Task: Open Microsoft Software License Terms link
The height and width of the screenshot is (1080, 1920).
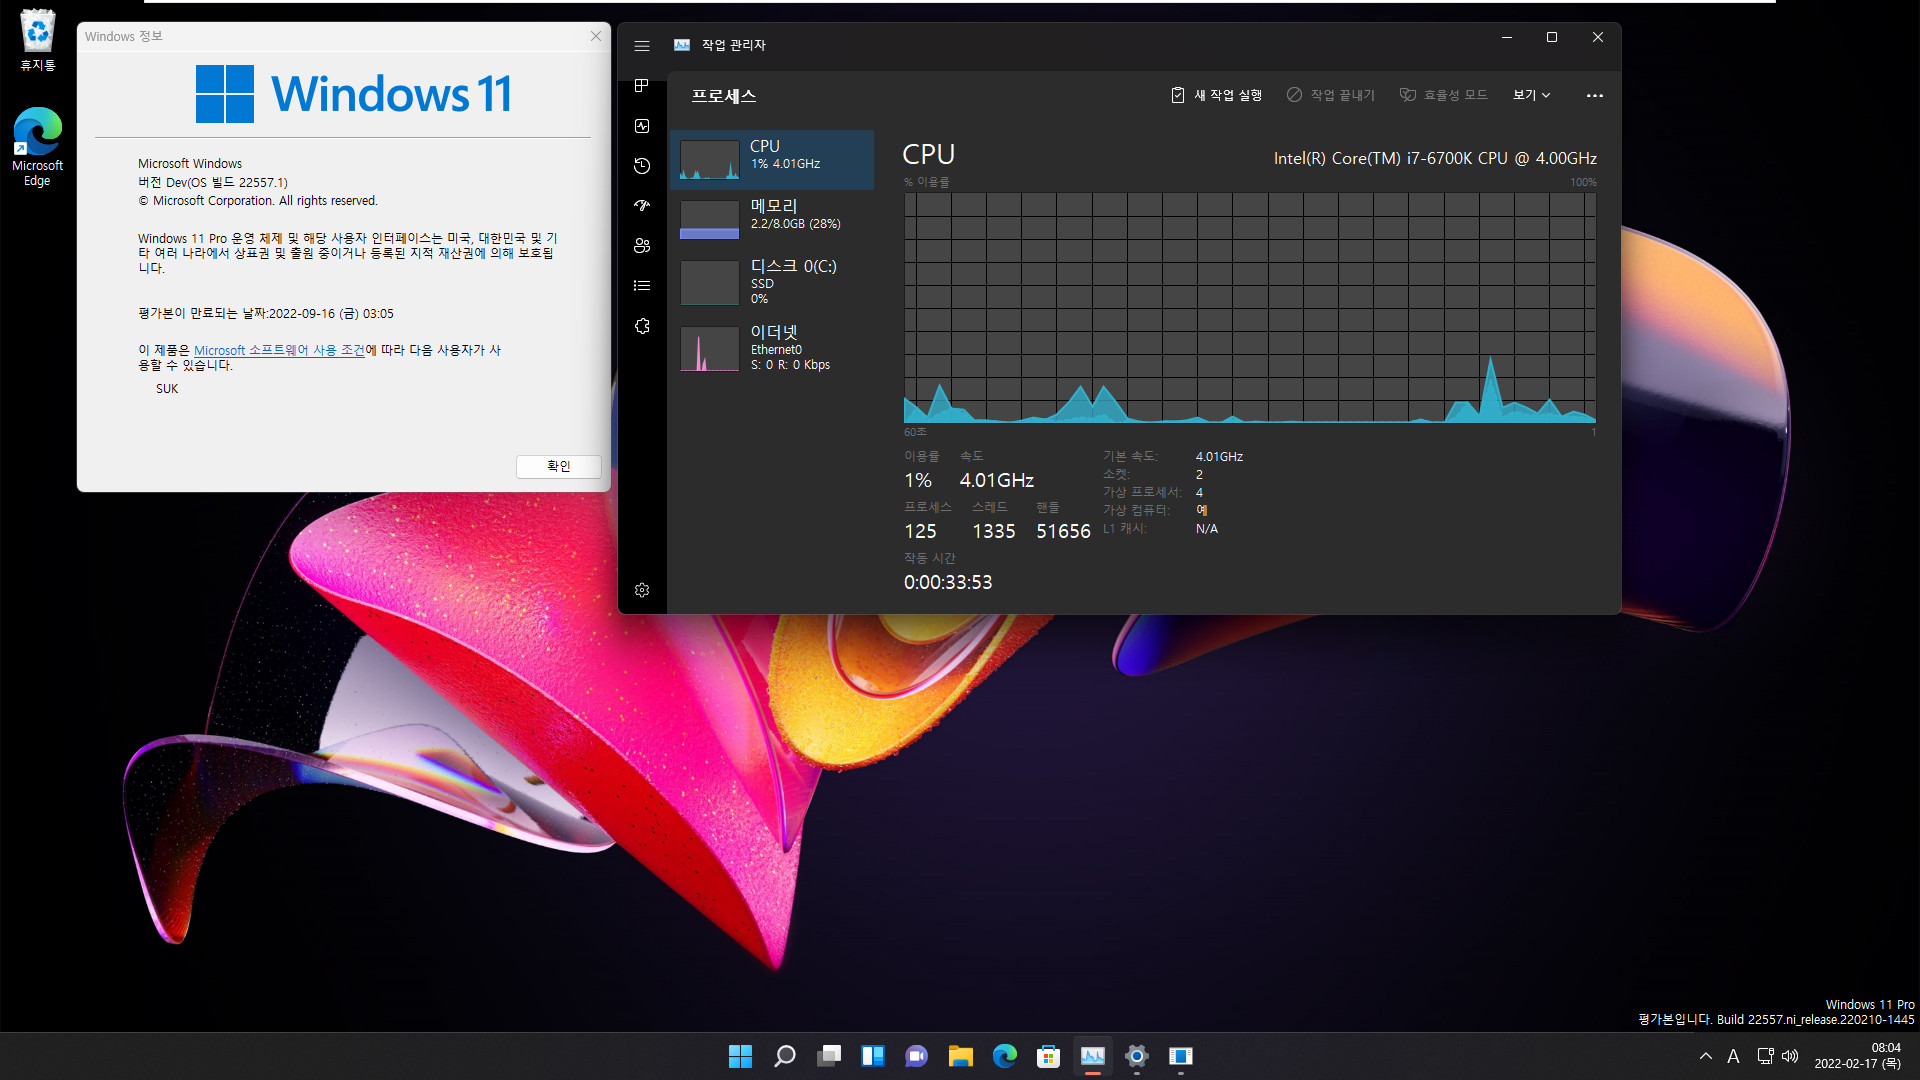Action: click(279, 350)
